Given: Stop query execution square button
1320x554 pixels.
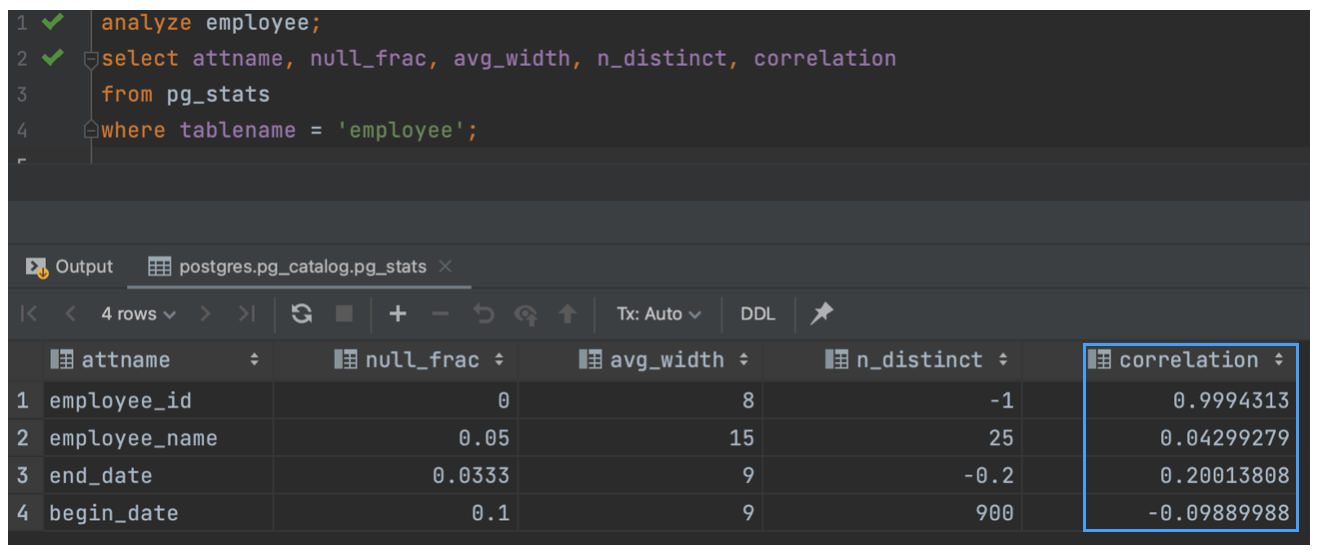Looking at the screenshot, I should pyautogui.click(x=345, y=314).
